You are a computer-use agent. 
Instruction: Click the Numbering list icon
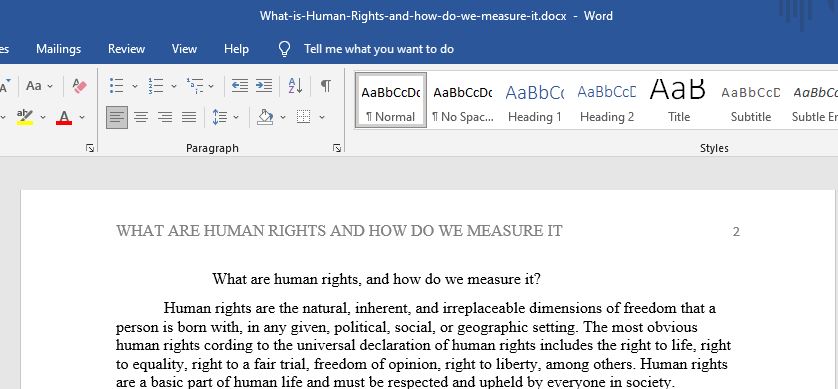pyautogui.click(x=156, y=85)
